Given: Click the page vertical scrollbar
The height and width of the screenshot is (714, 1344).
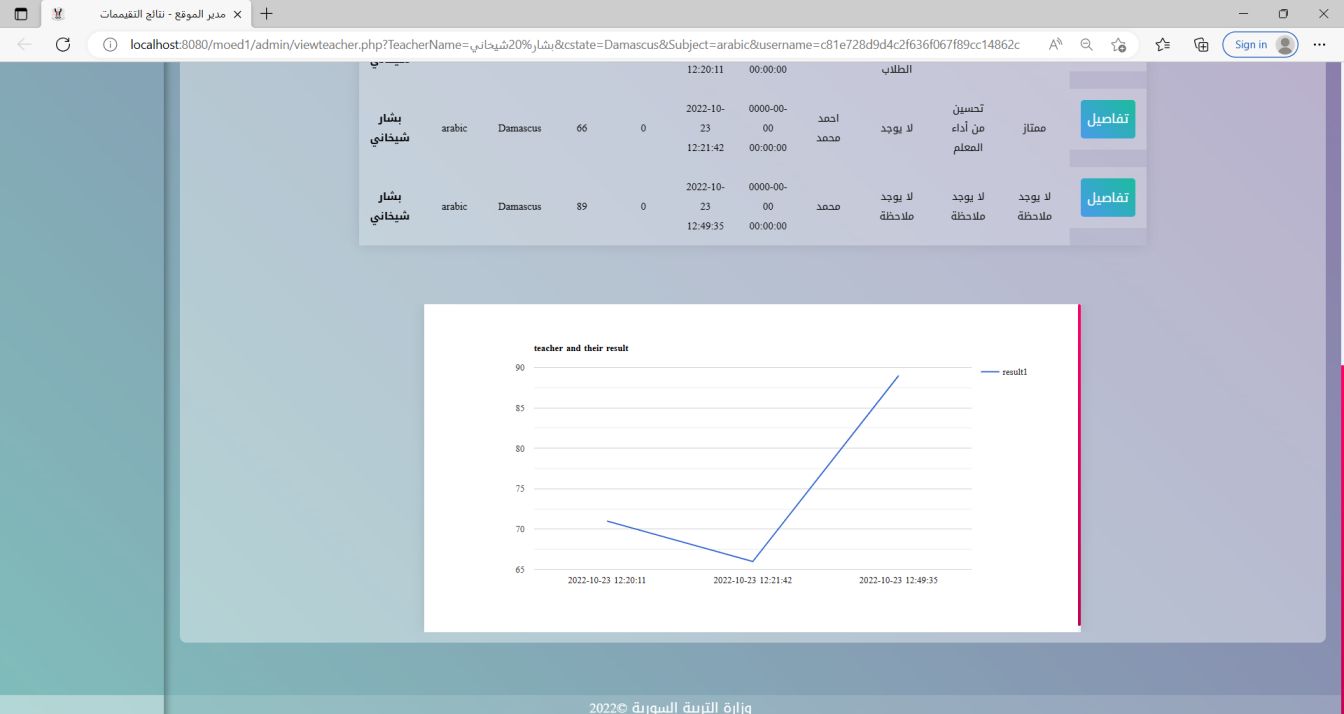Looking at the screenshot, I should (1340, 450).
